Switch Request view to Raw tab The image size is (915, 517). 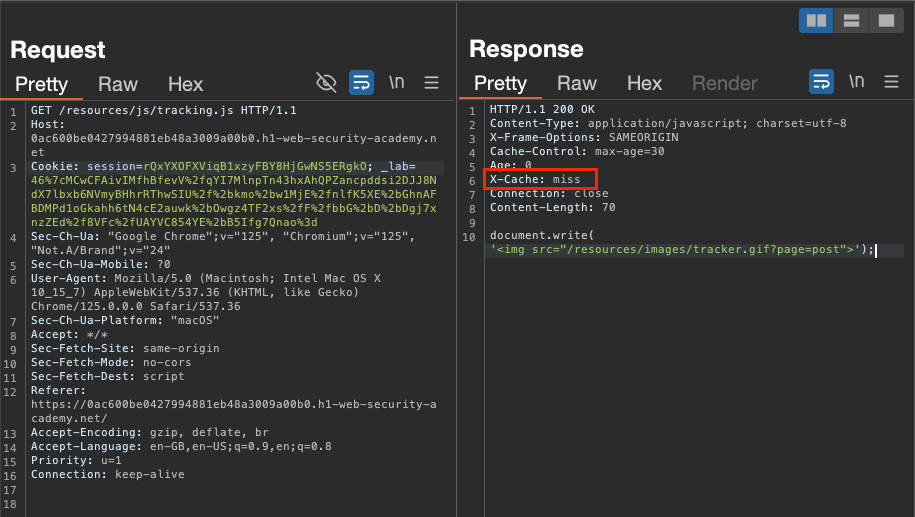pos(118,84)
